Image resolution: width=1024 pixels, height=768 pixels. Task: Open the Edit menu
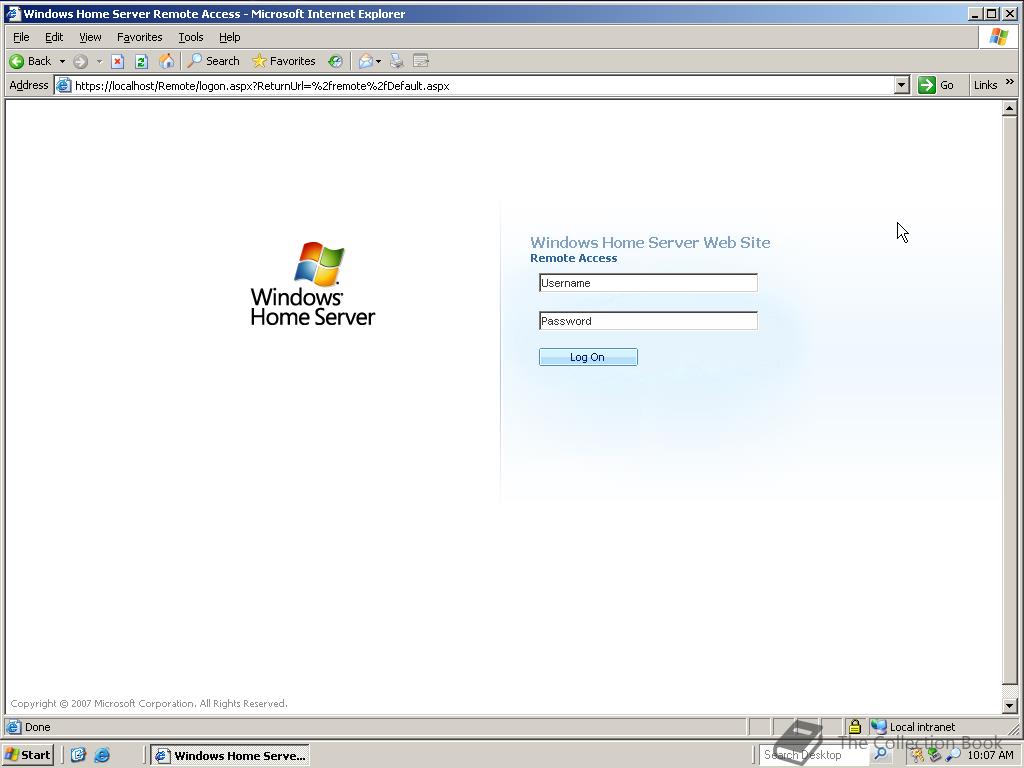pyautogui.click(x=54, y=37)
